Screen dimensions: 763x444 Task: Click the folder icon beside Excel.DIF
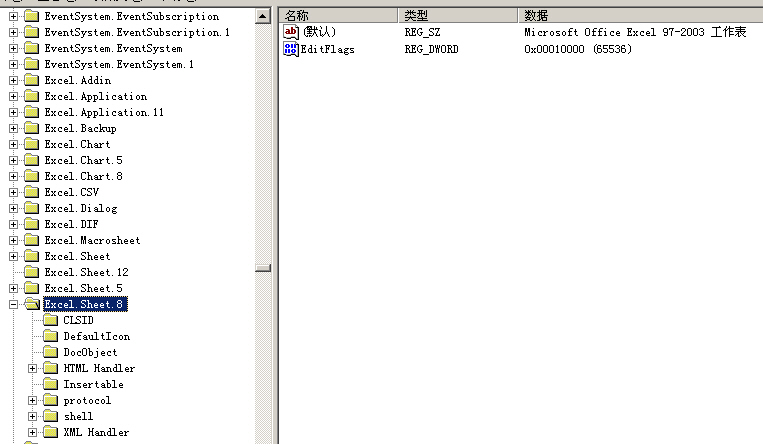[x=32, y=224]
